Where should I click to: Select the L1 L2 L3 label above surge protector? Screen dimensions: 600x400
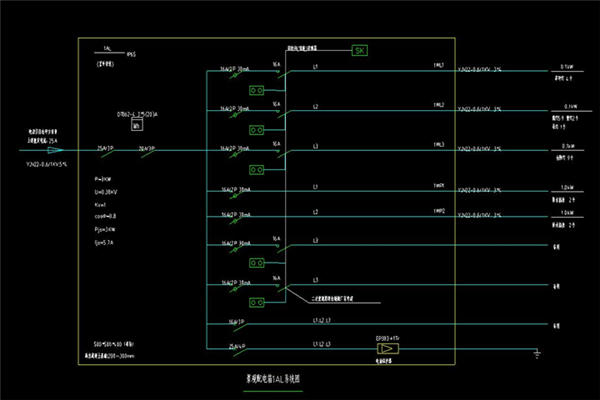click(x=321, y=344)
